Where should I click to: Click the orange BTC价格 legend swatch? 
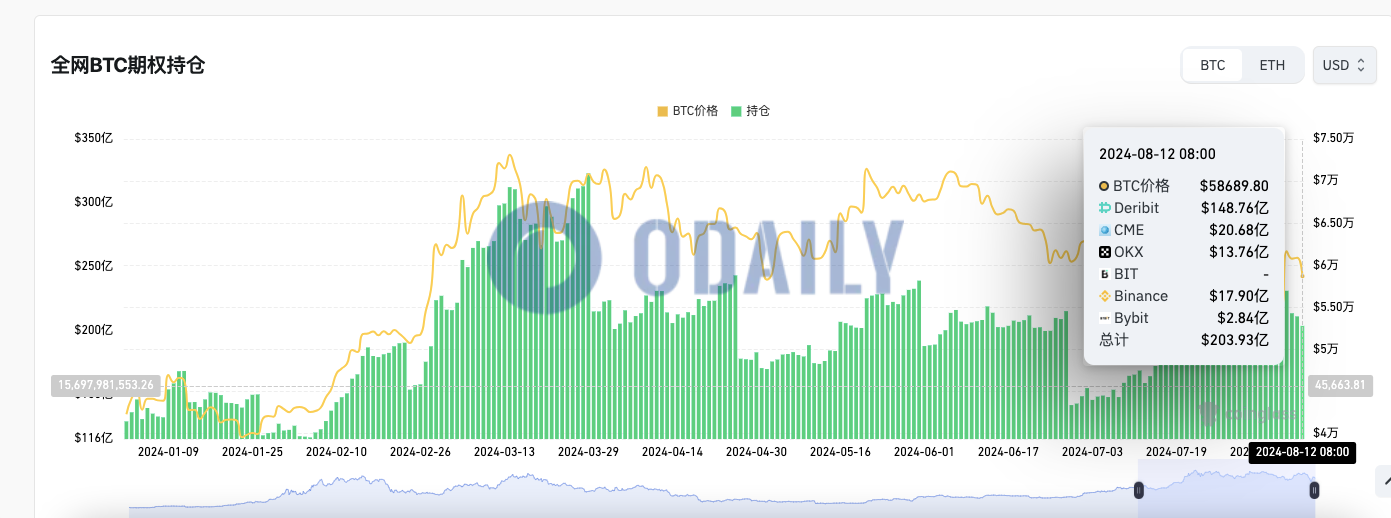tap(662, 111)
